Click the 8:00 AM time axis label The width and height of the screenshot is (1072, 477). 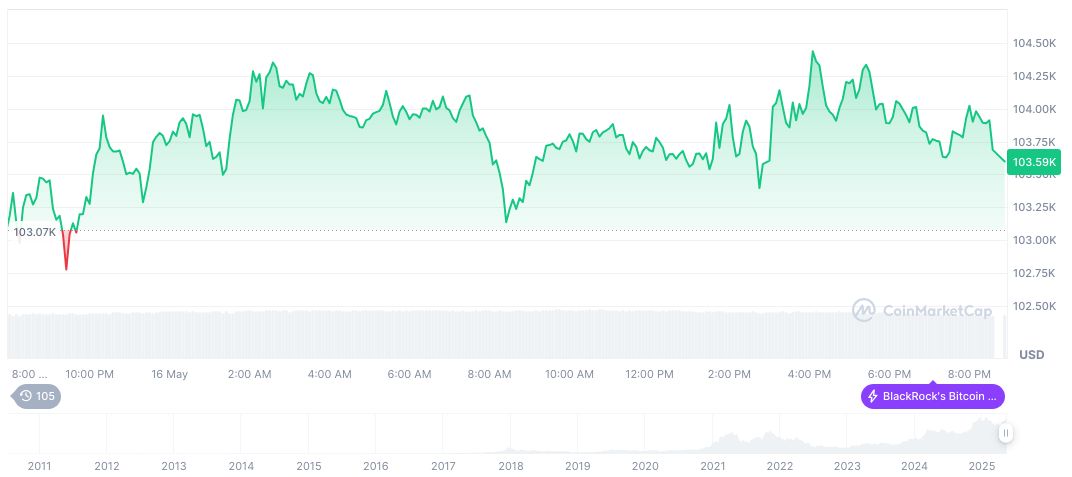tap(489, 374)
